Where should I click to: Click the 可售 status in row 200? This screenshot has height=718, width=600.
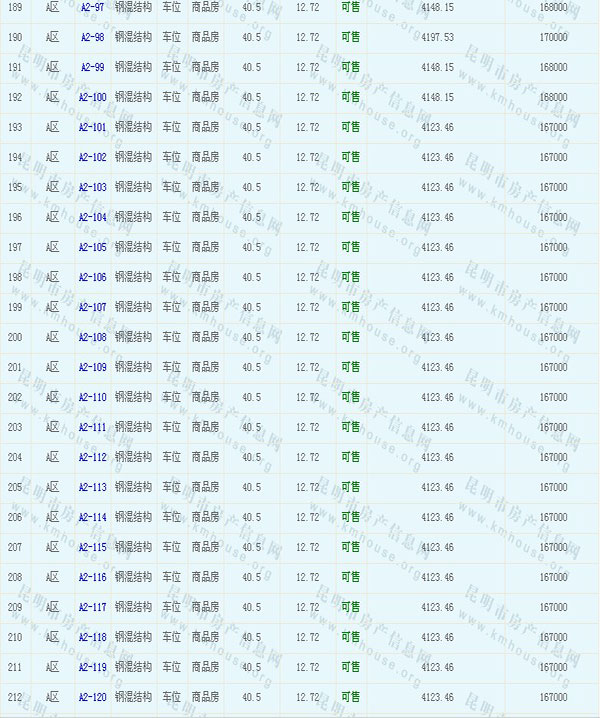coord(350,337)
